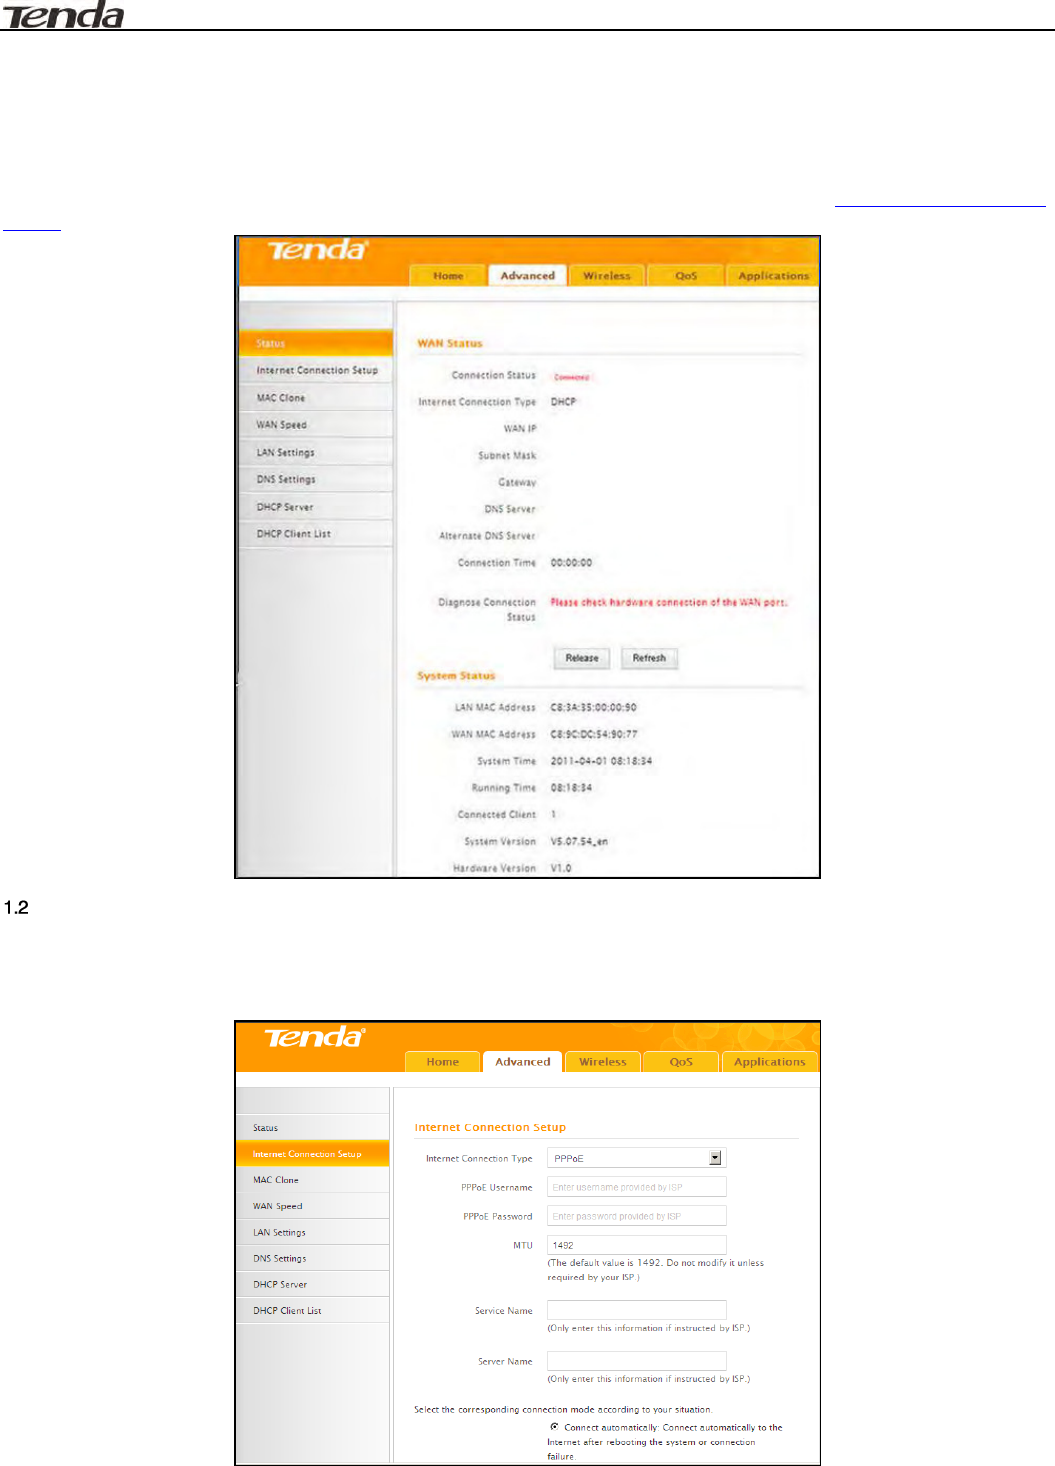Open Internet Connection Setup in WAN Status page sidebar
Screen dimensions: 1055x1466
coord(316,370)
